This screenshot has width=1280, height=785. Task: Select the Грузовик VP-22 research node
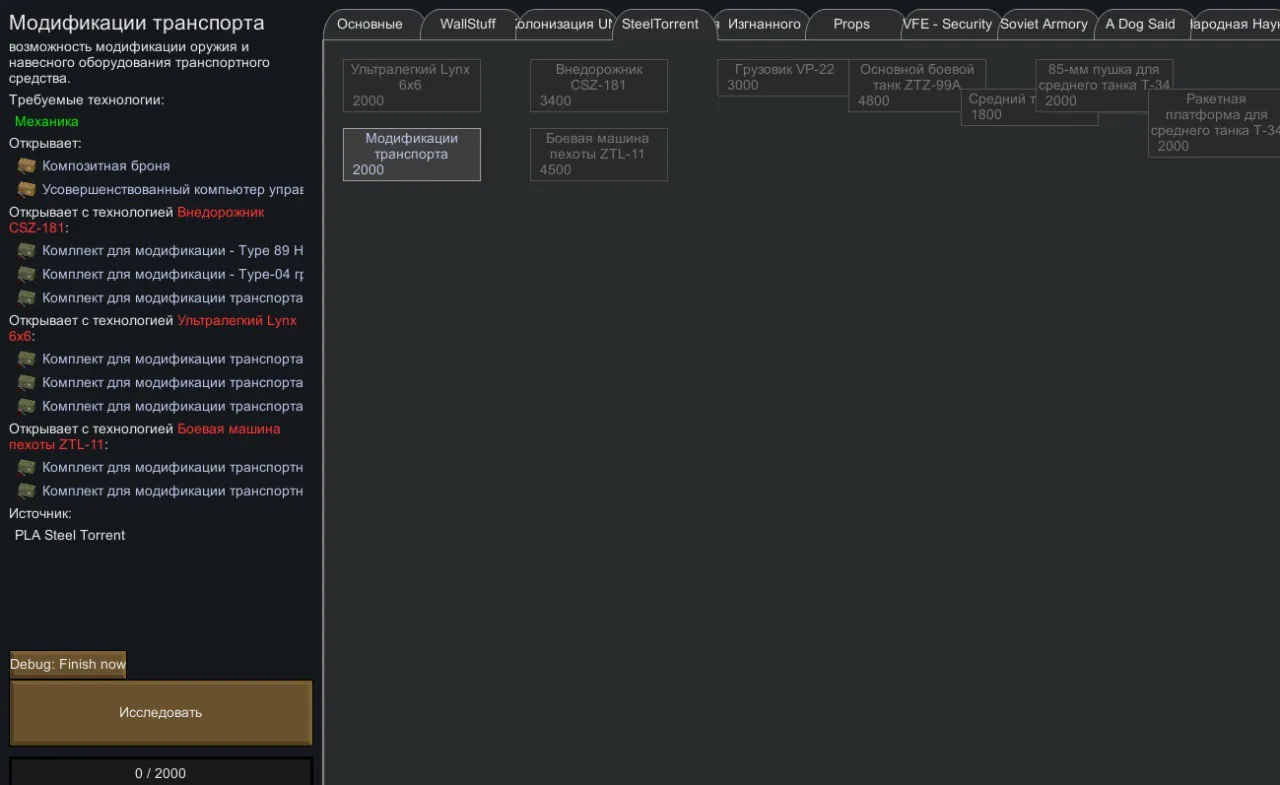click(782, 77)
